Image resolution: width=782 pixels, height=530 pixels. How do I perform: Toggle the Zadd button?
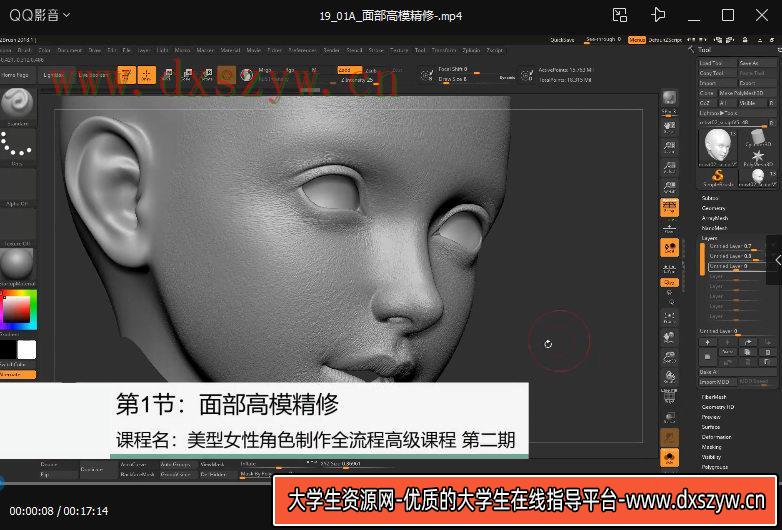[x=350, y=70]
